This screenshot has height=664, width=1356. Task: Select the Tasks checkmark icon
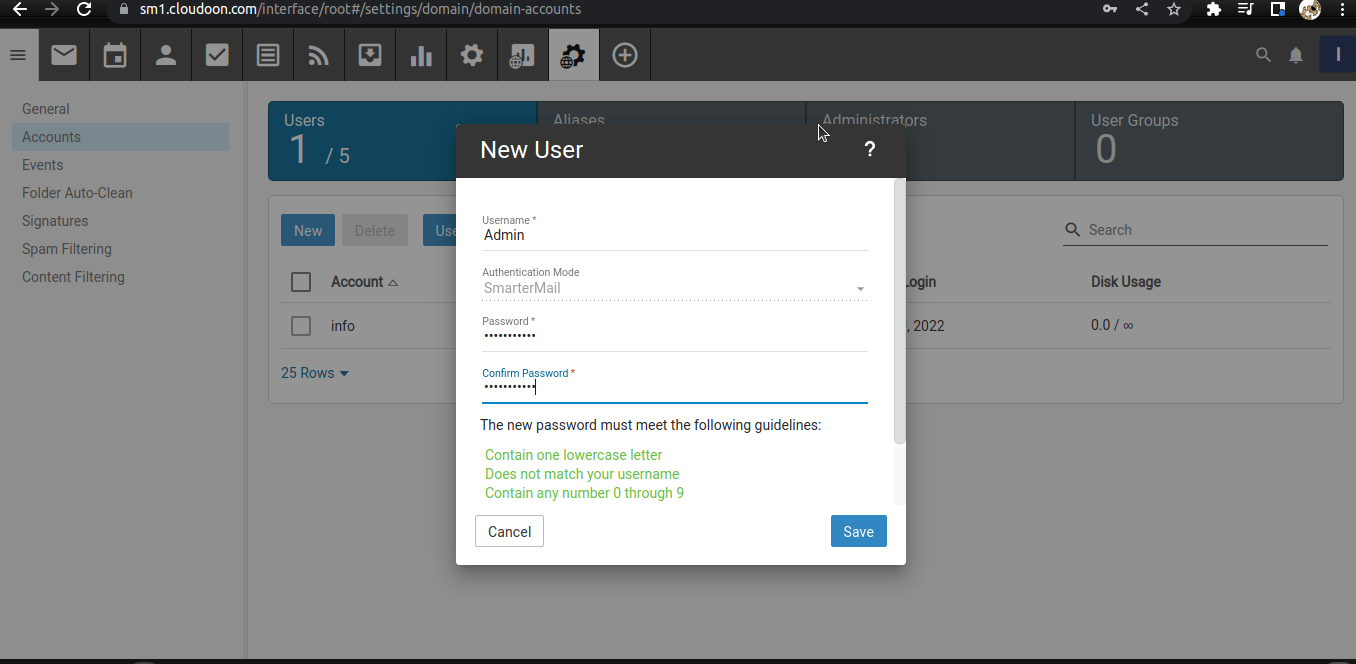tap(216, 54)
